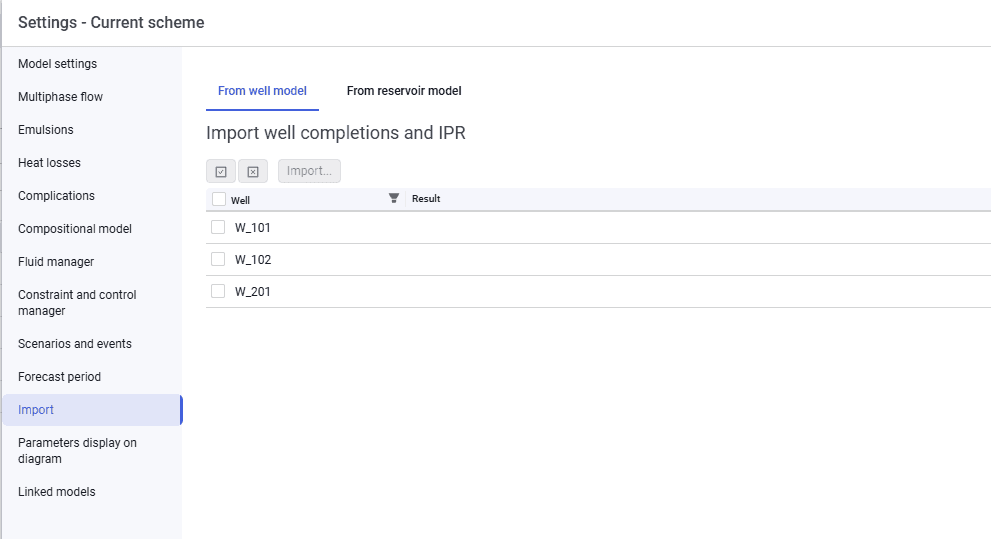This screenshot has height=539, width=991.
Task: Open the Fluid manager page
Action: click(56, 262)
